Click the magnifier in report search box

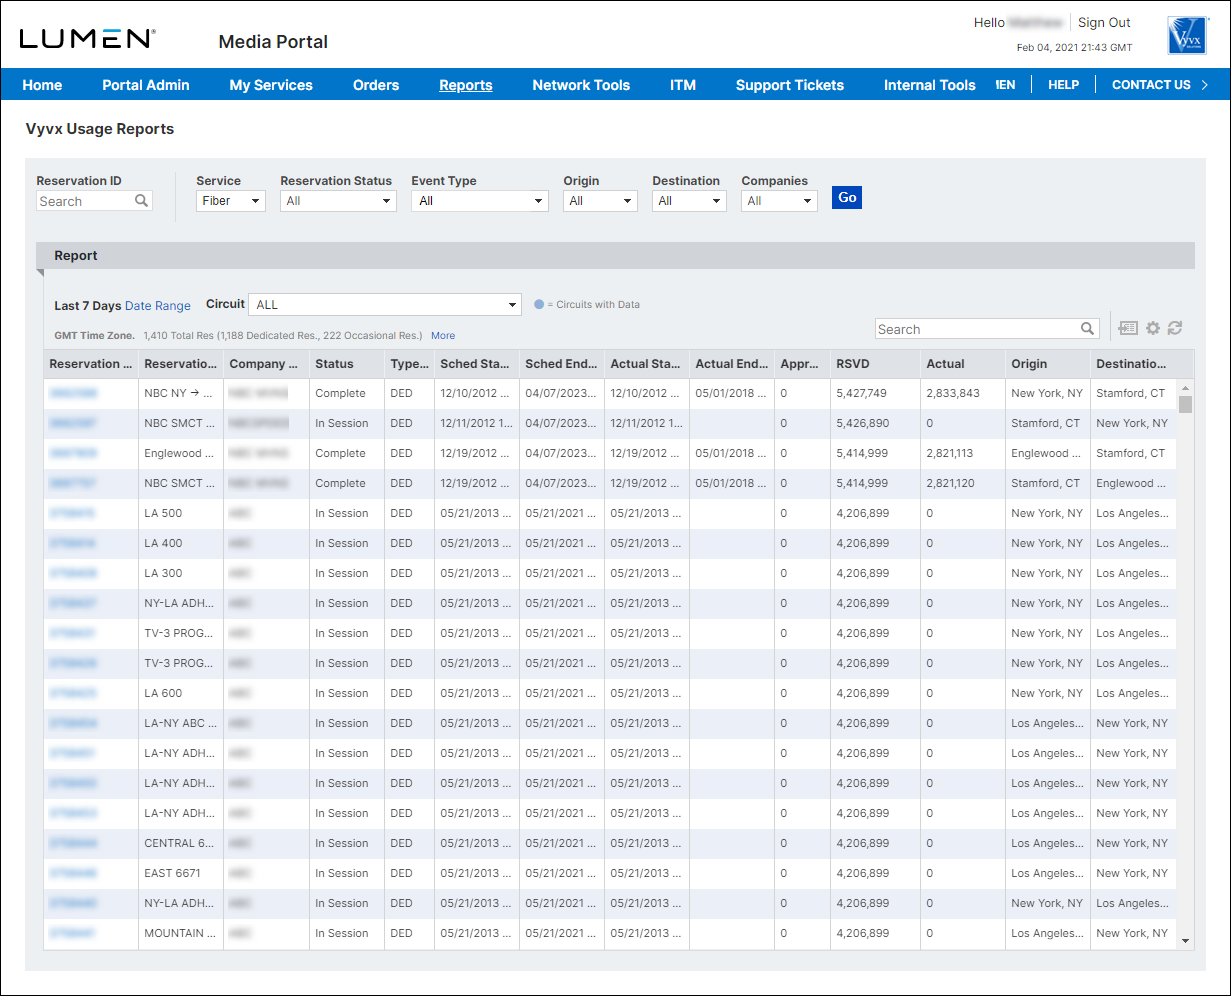pos(1088,329)
